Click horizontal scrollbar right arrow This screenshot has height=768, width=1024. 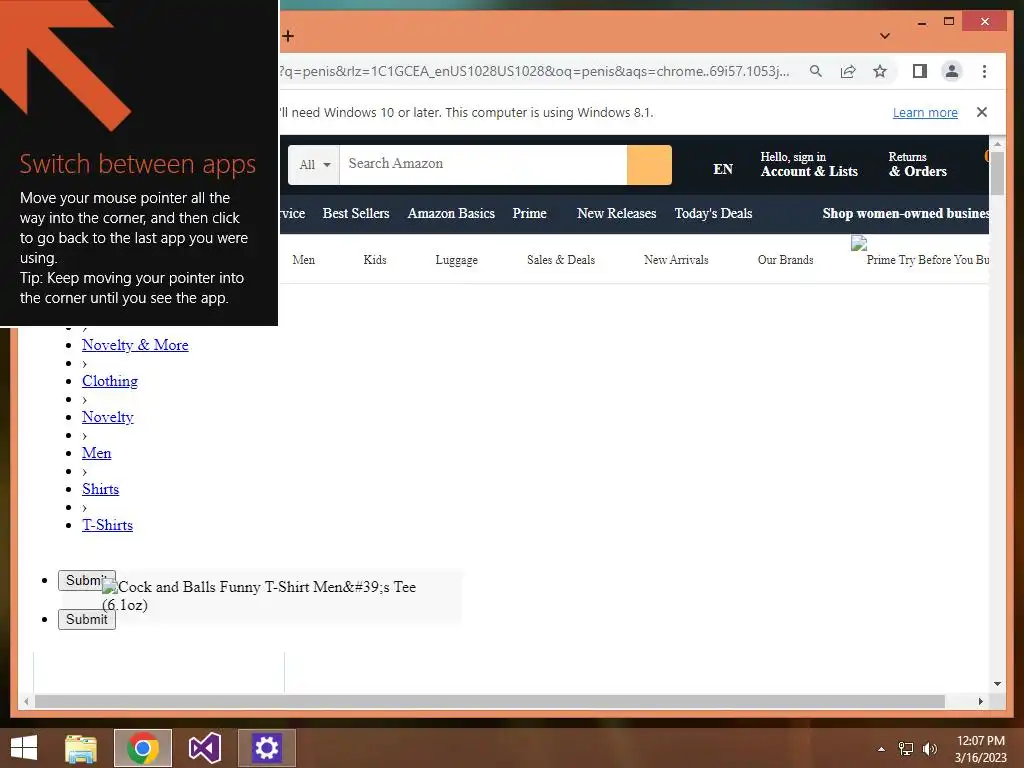980,701
